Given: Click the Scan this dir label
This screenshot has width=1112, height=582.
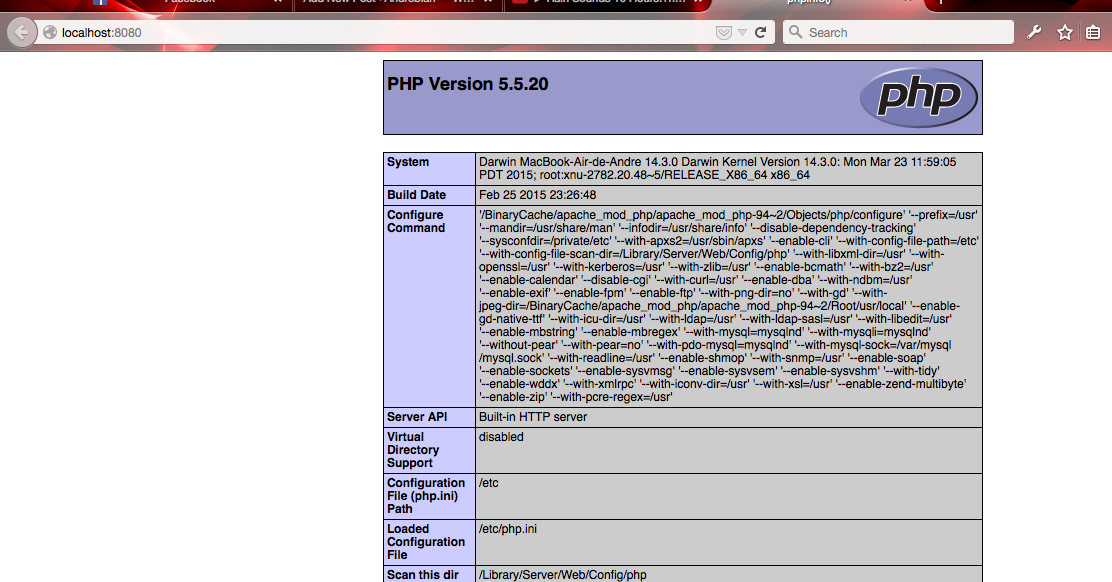Looking at the screenshot, I should pyautogui.click(x=423, y=575).
